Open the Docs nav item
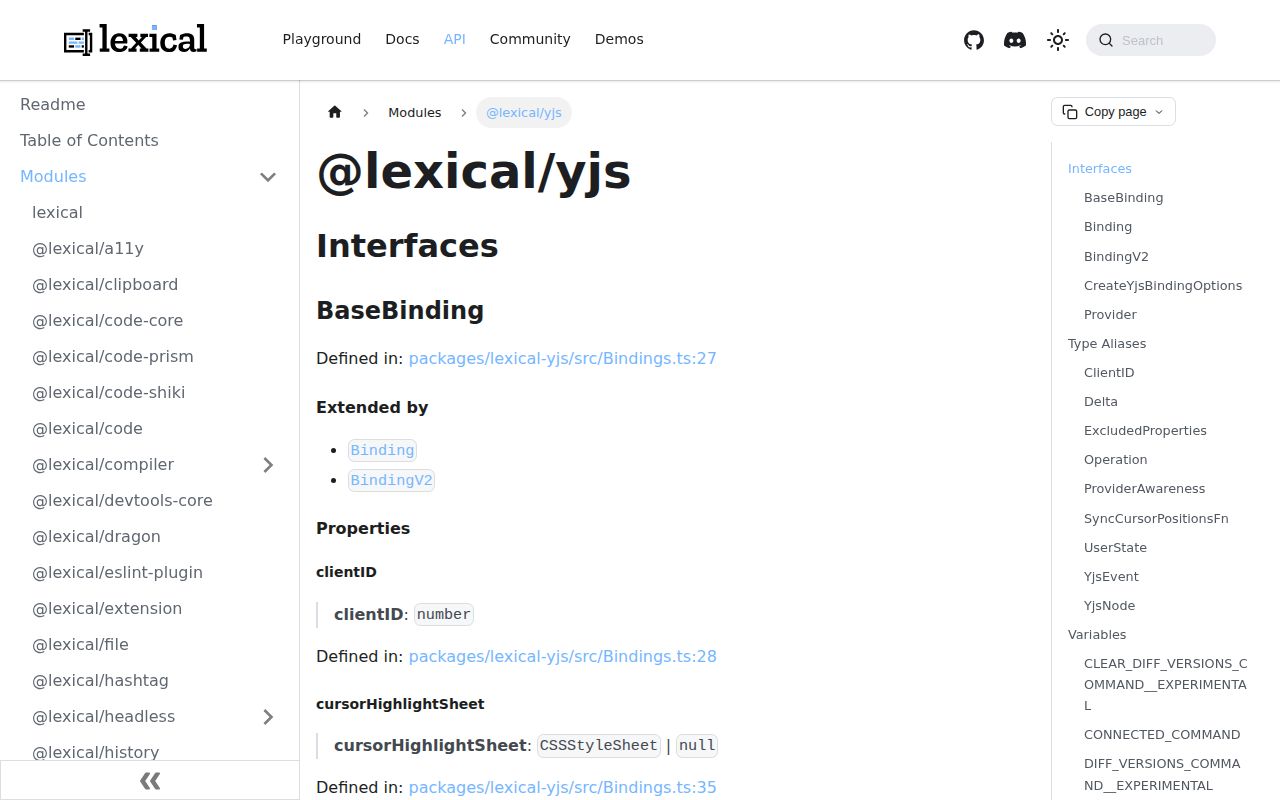This screenshot has height=800, width=1280. pos(402,39)
